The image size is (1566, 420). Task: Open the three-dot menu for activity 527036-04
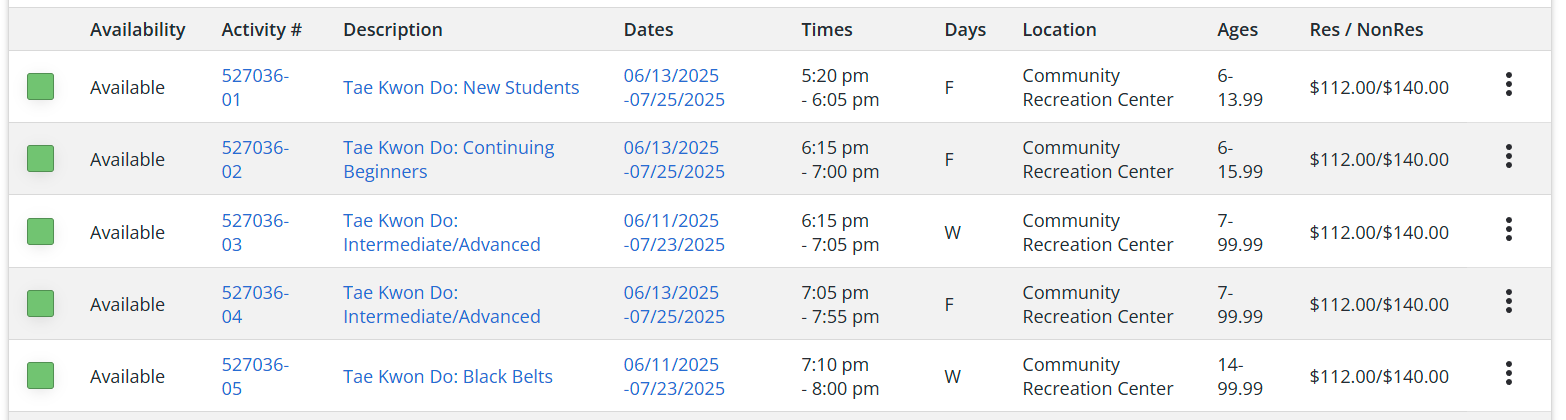(1508, 302)
